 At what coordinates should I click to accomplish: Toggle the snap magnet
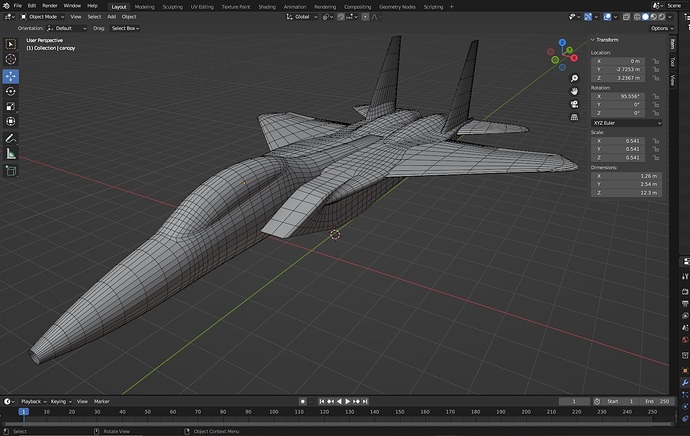coord(341,17)
